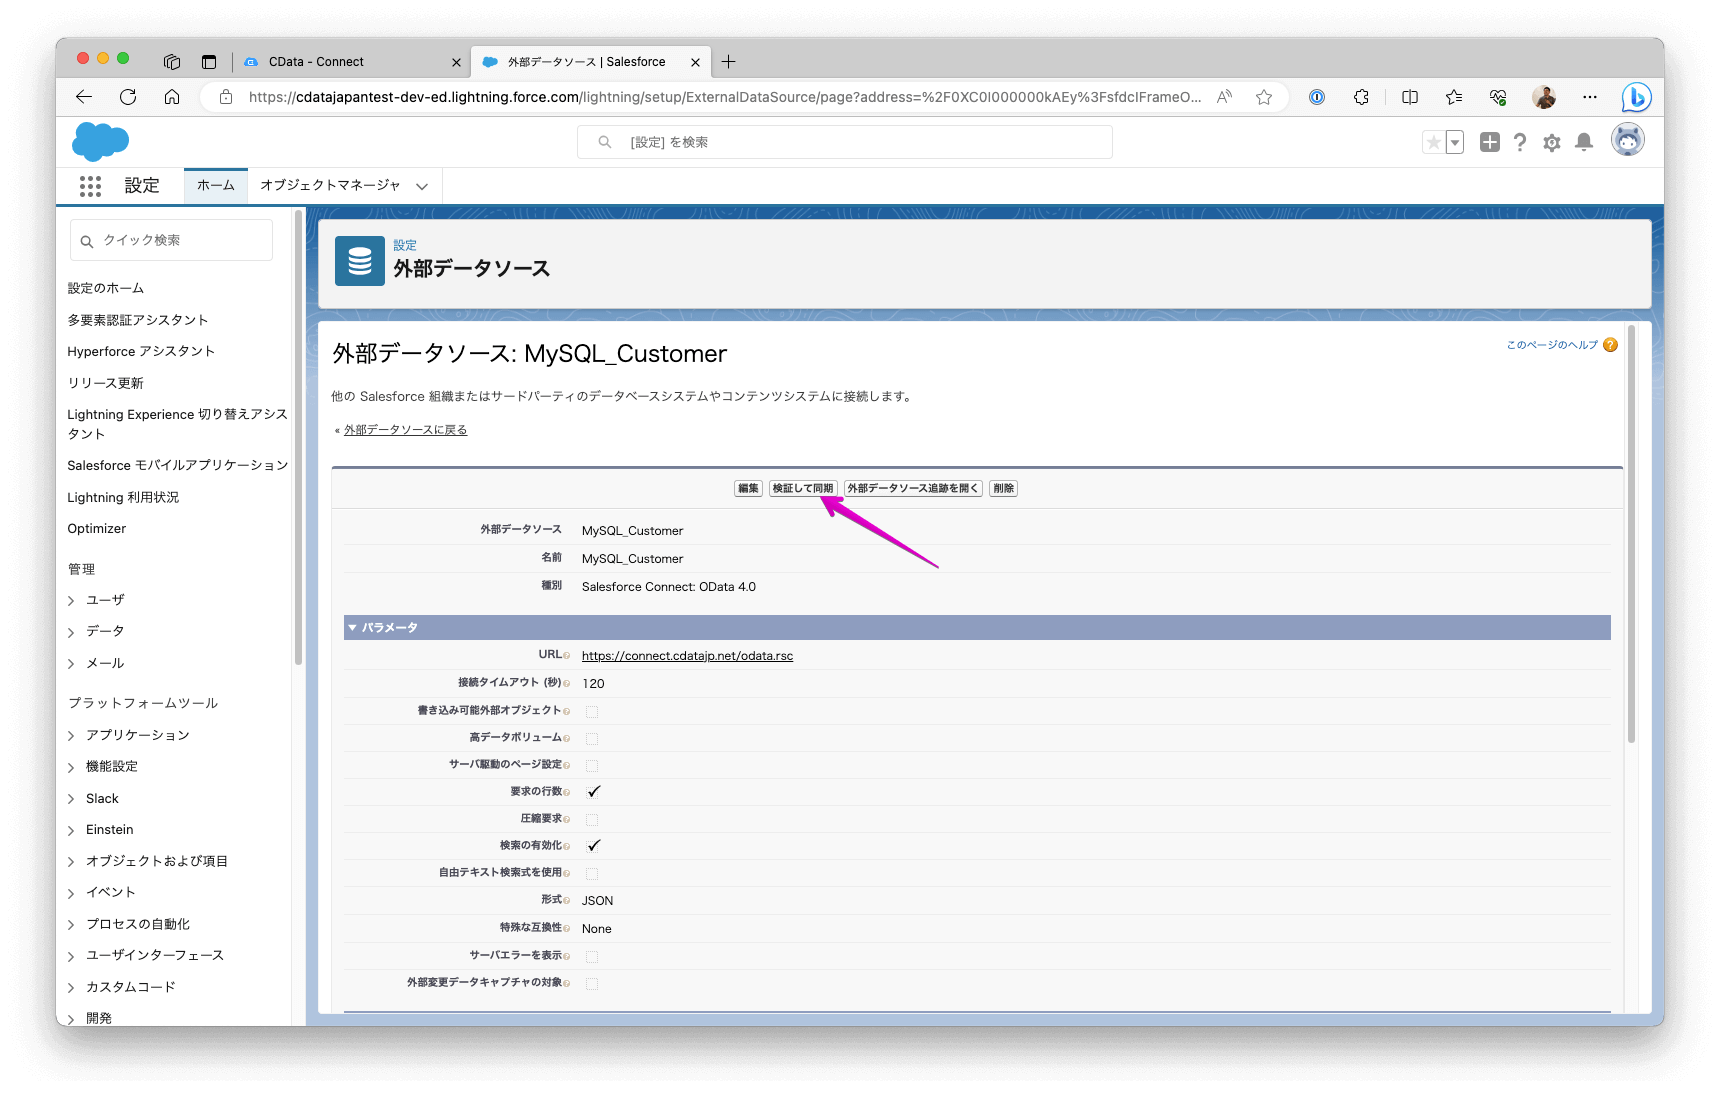
Task: Click 外部データソース追跡を開く button
Action: [x=913, y=489]
